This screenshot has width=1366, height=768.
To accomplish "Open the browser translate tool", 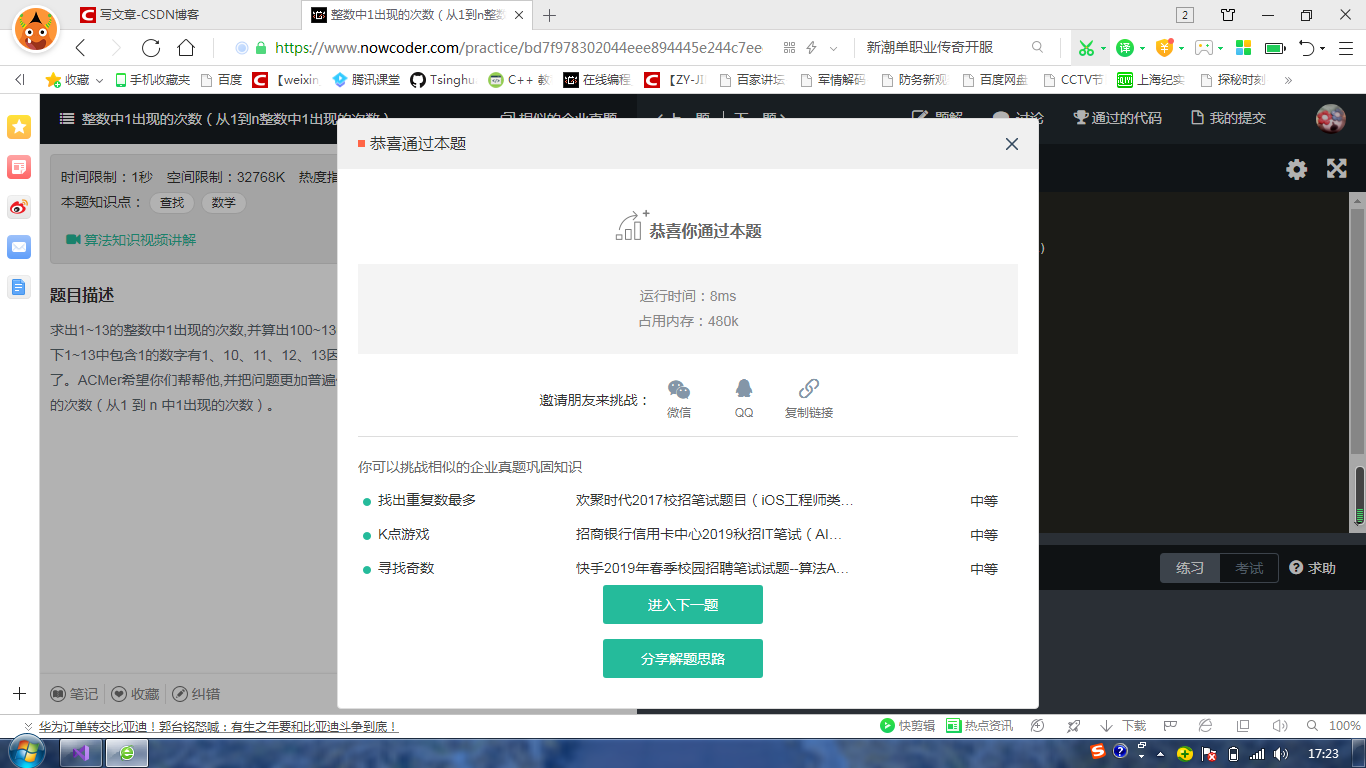I will point(1124,47).
